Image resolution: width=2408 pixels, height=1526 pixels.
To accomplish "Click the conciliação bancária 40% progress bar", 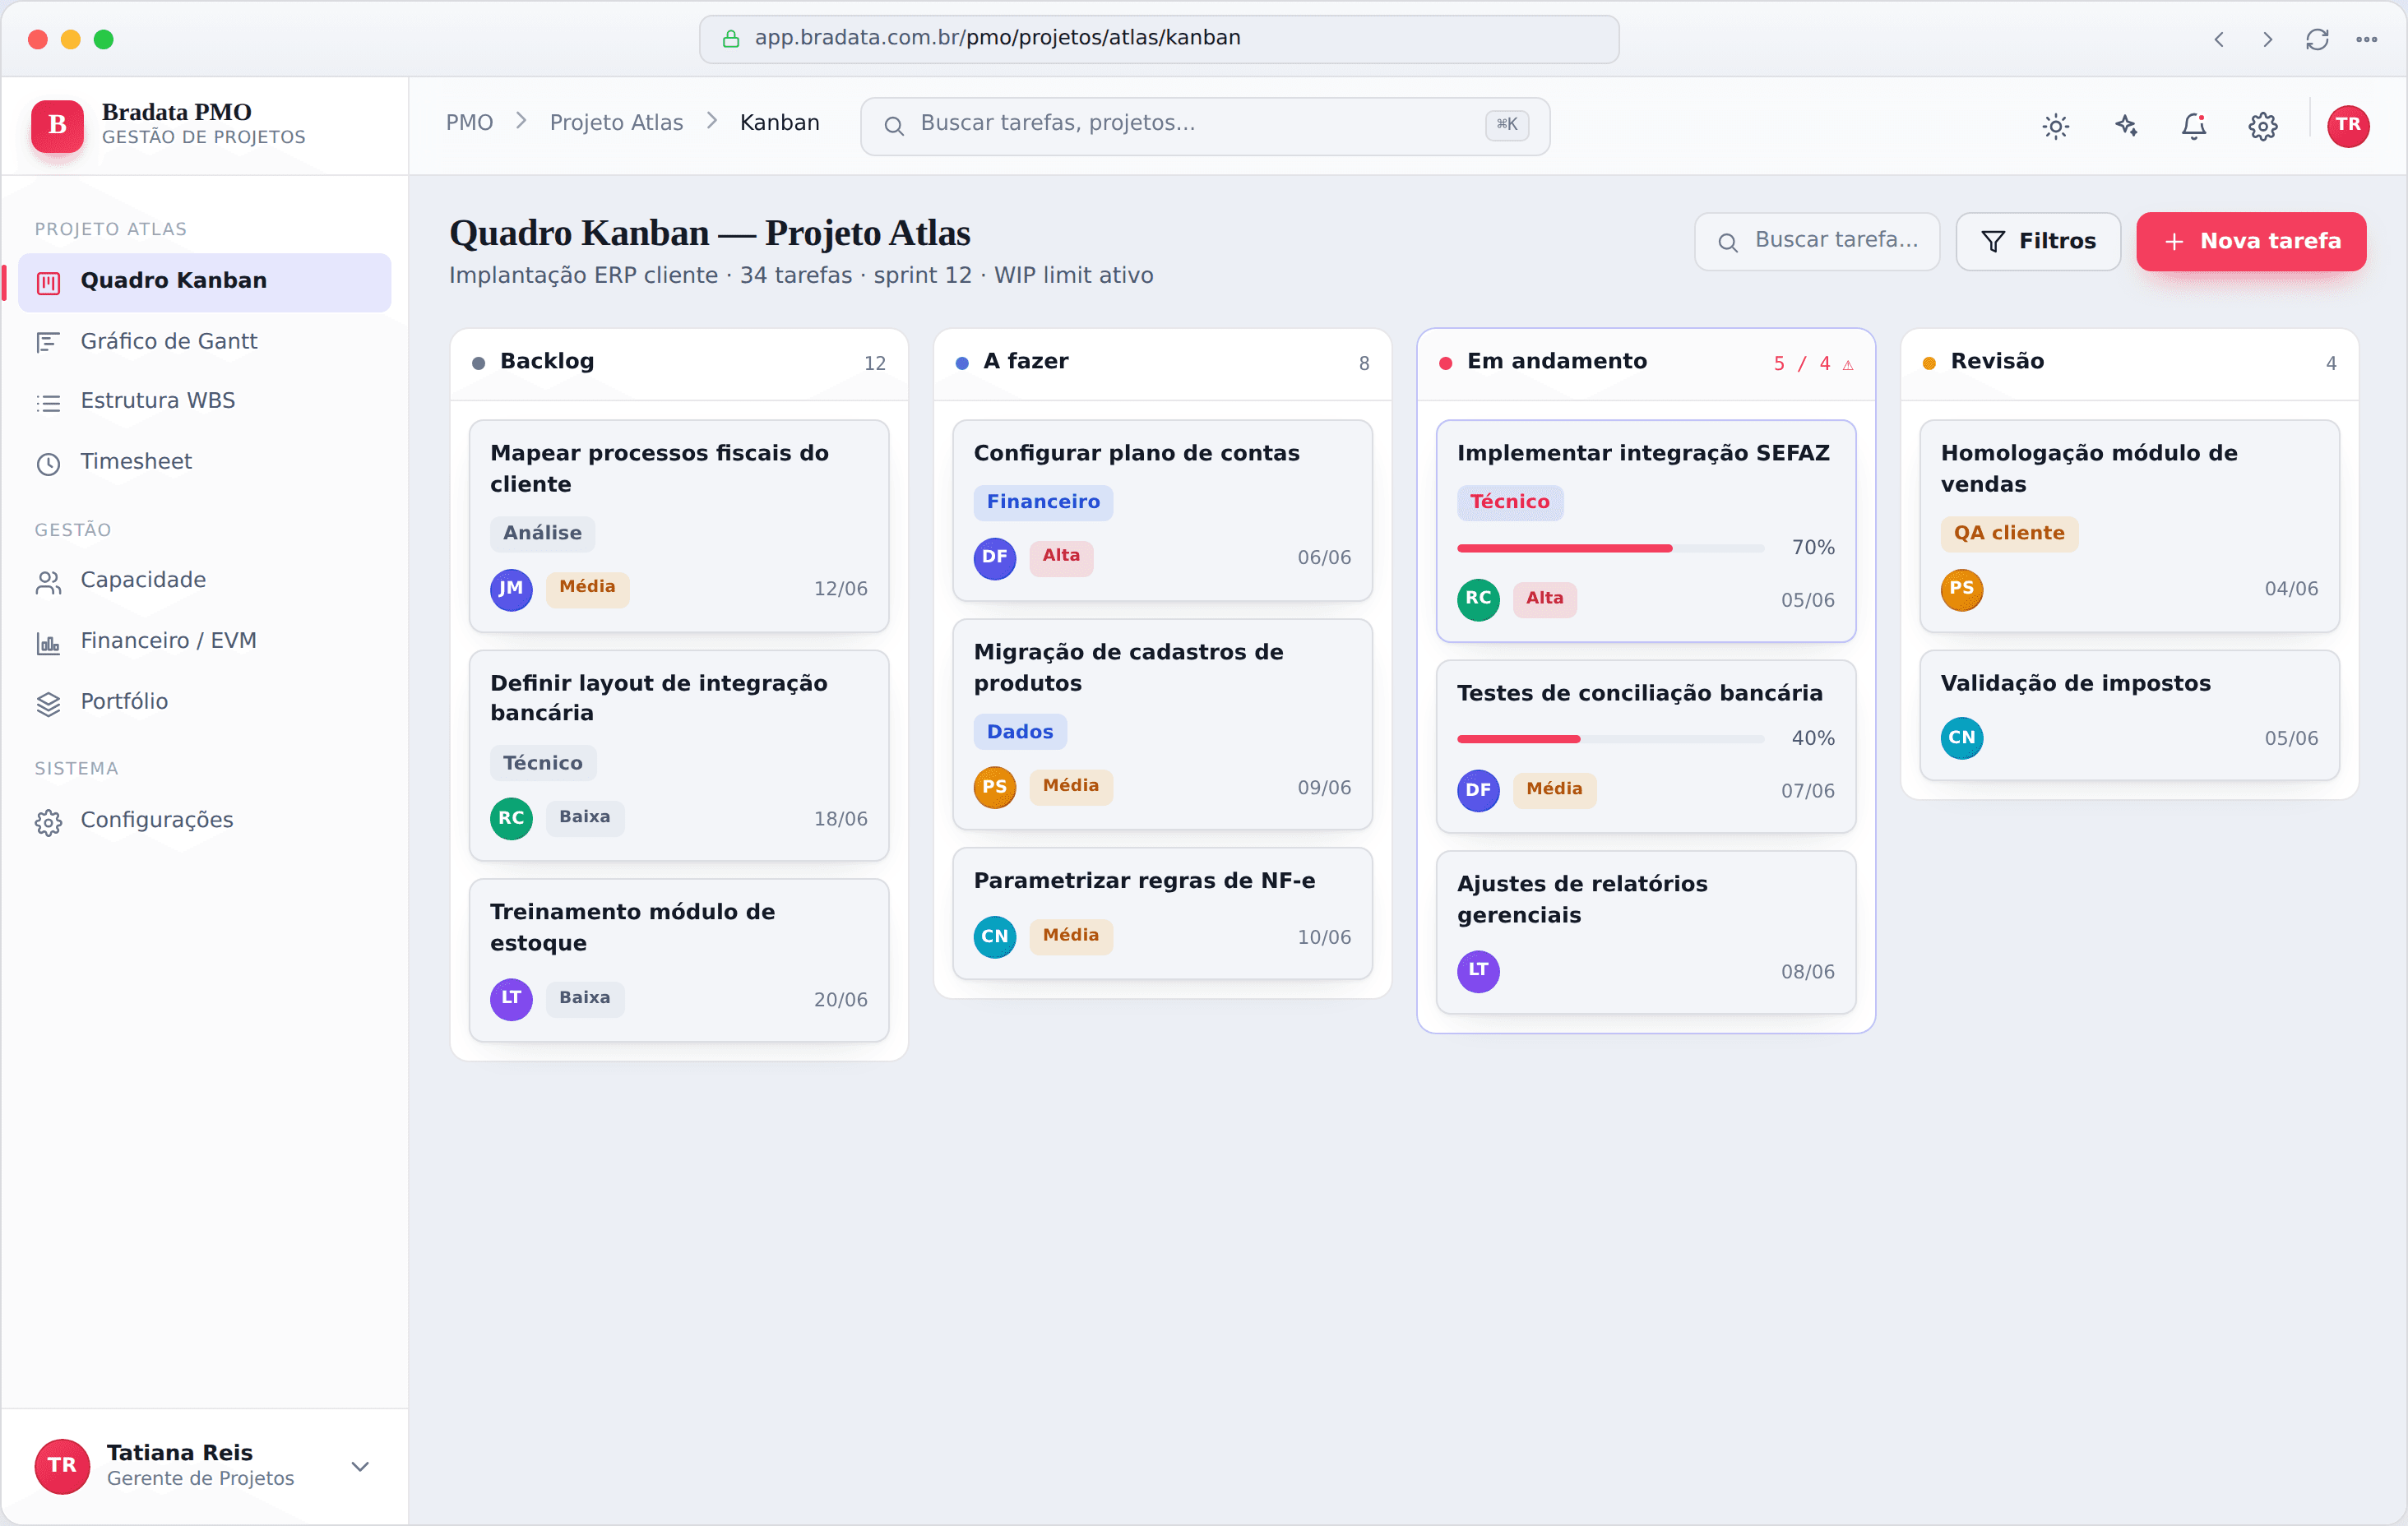I will (1610, 739).
